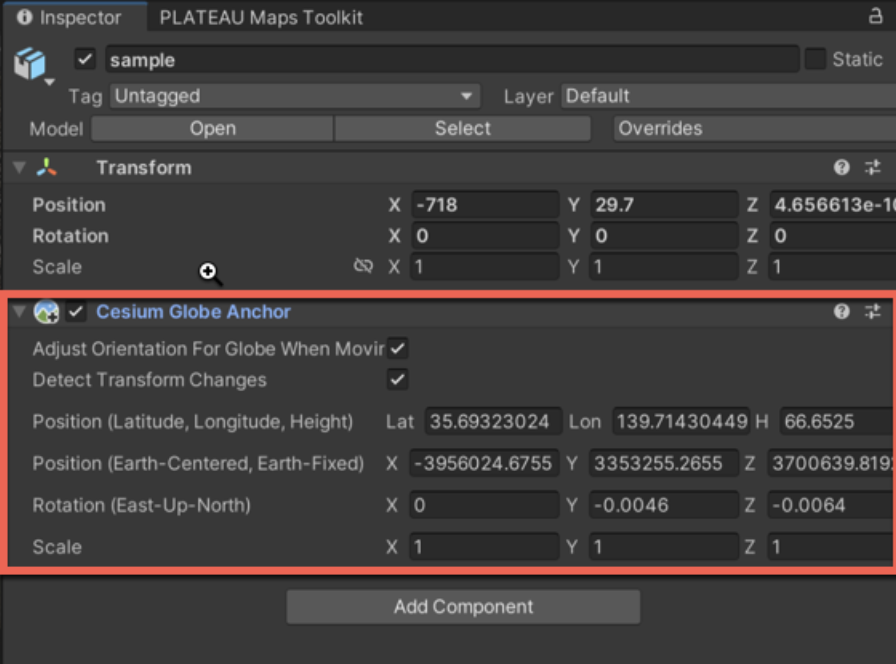Viewport: 896px width, 664px height.
Task: Click the object name field 'sample'
Action: [x=452, y=59]
